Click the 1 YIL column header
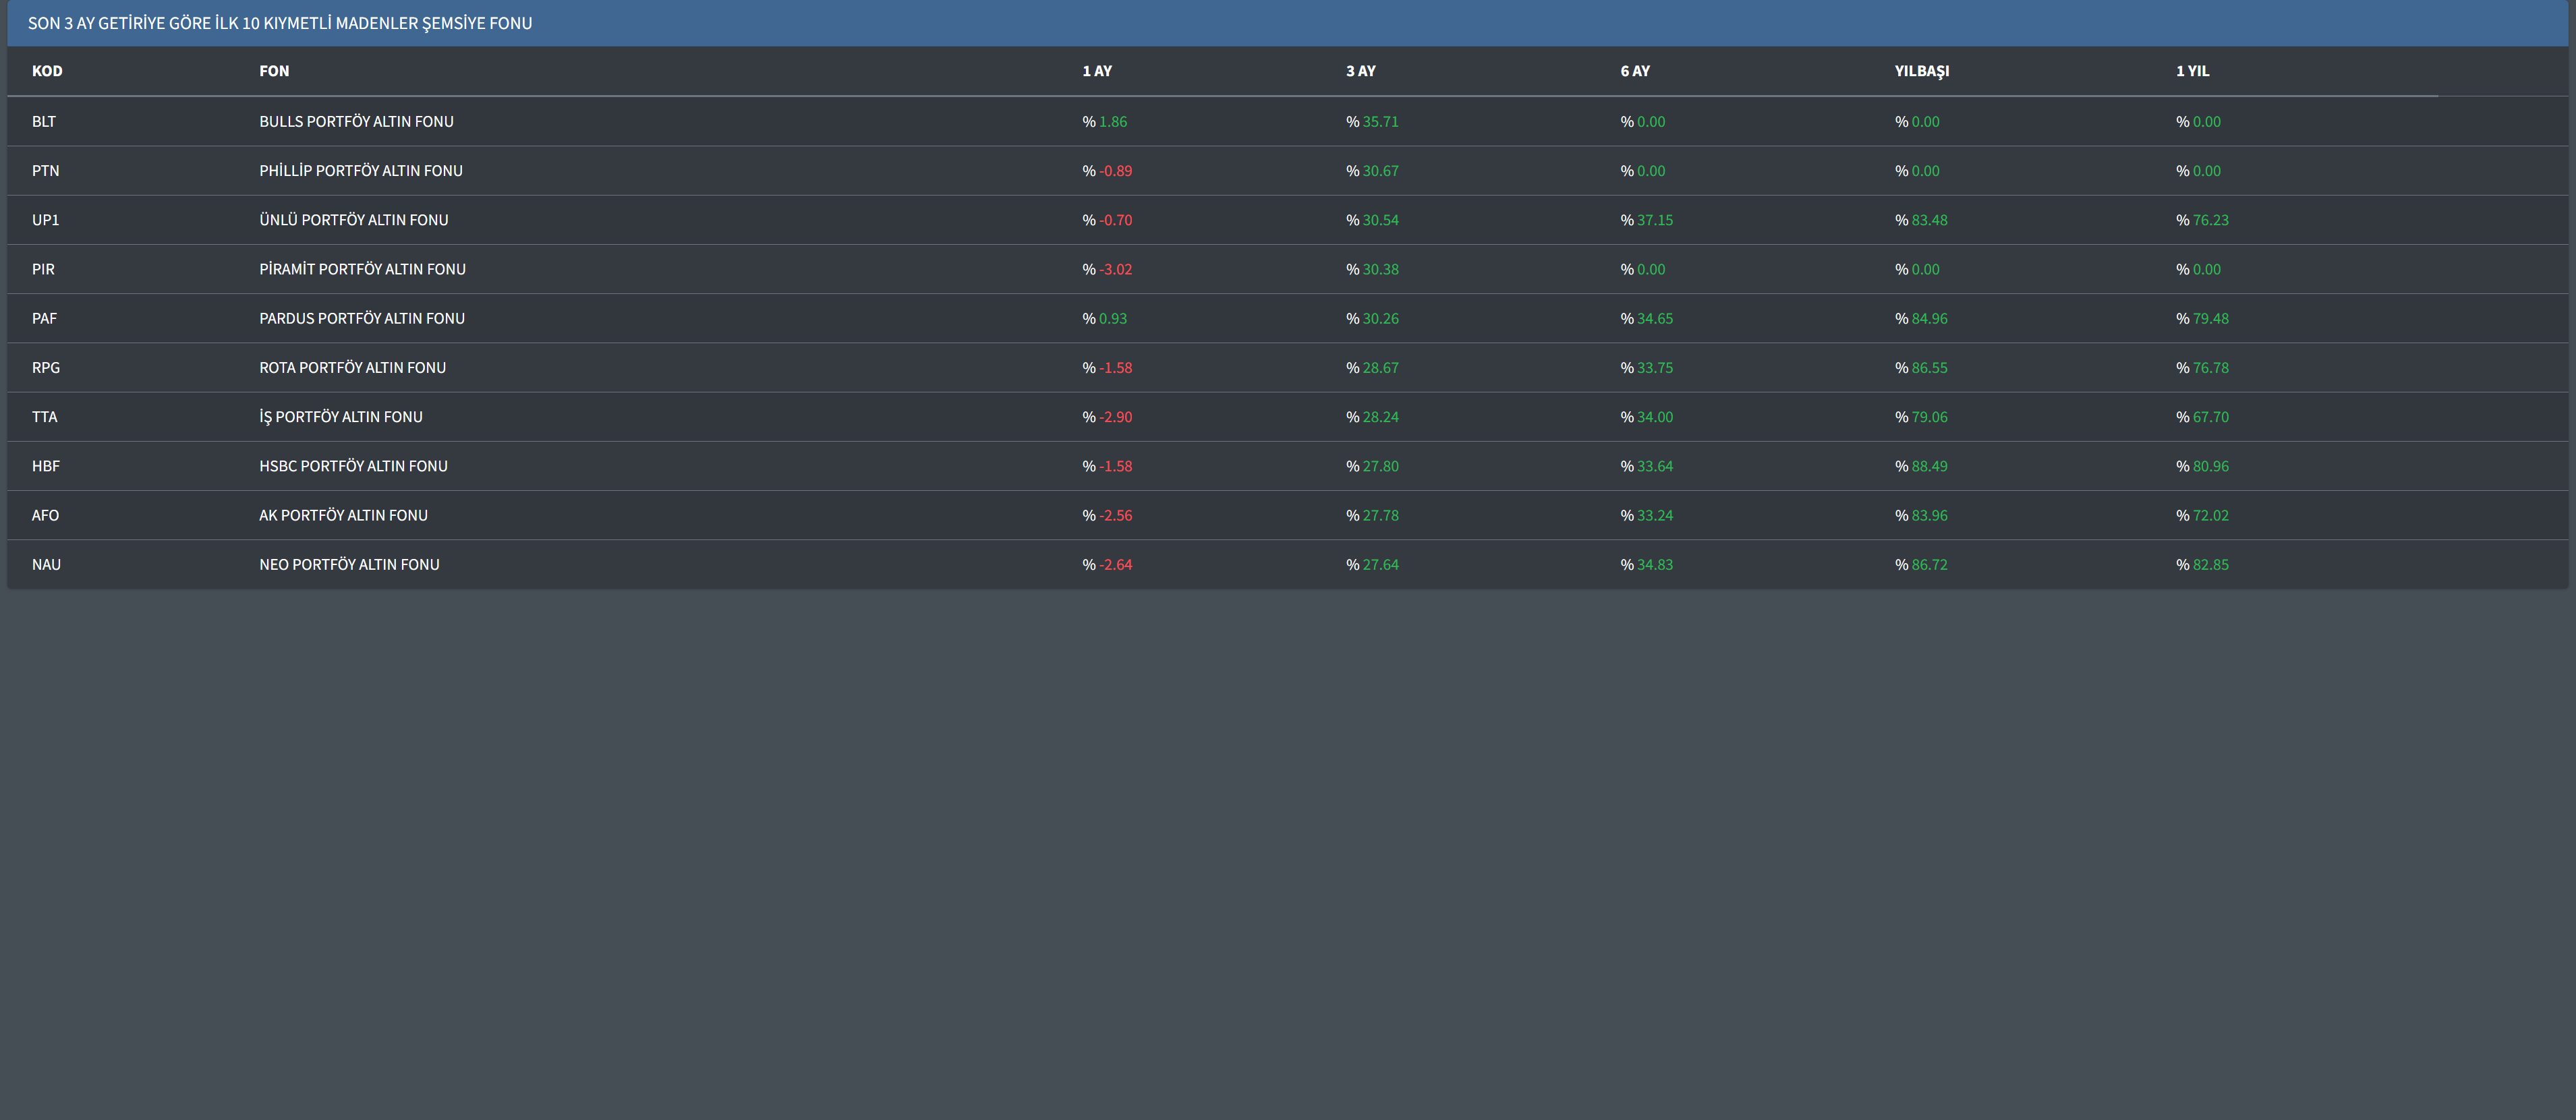This screenshot has height=1120, width=2576. [2192, 71]
